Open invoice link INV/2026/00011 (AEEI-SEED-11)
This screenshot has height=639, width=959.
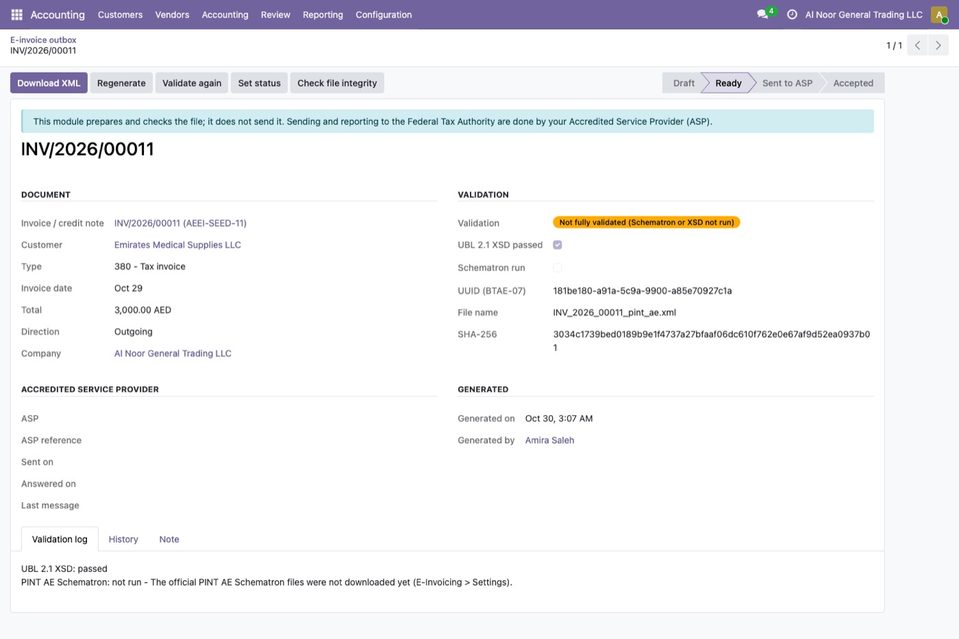pos(180,223)
